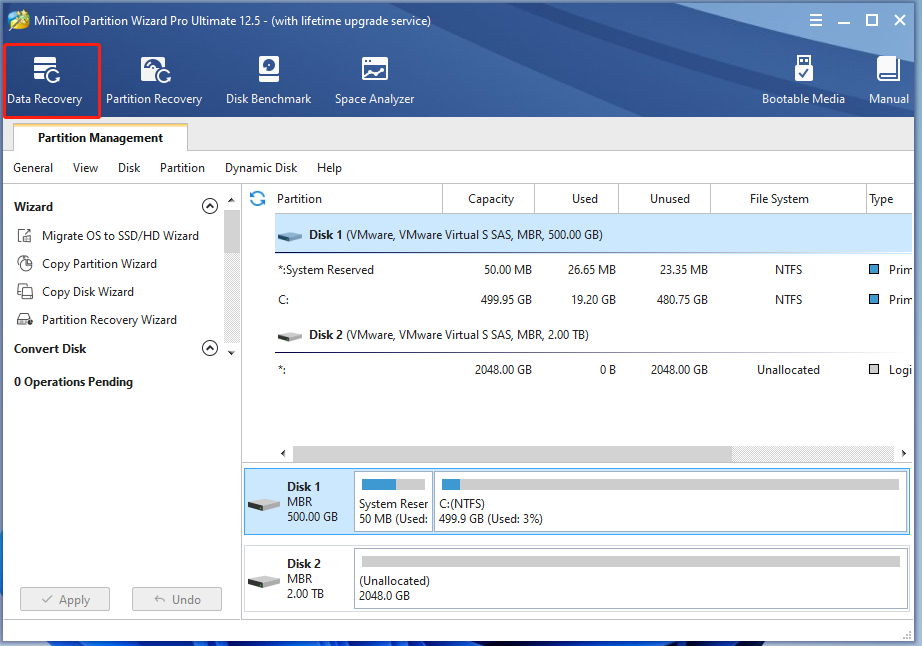Click the 19.20 GB used value

pyautogui.click(x=593, y=300)
